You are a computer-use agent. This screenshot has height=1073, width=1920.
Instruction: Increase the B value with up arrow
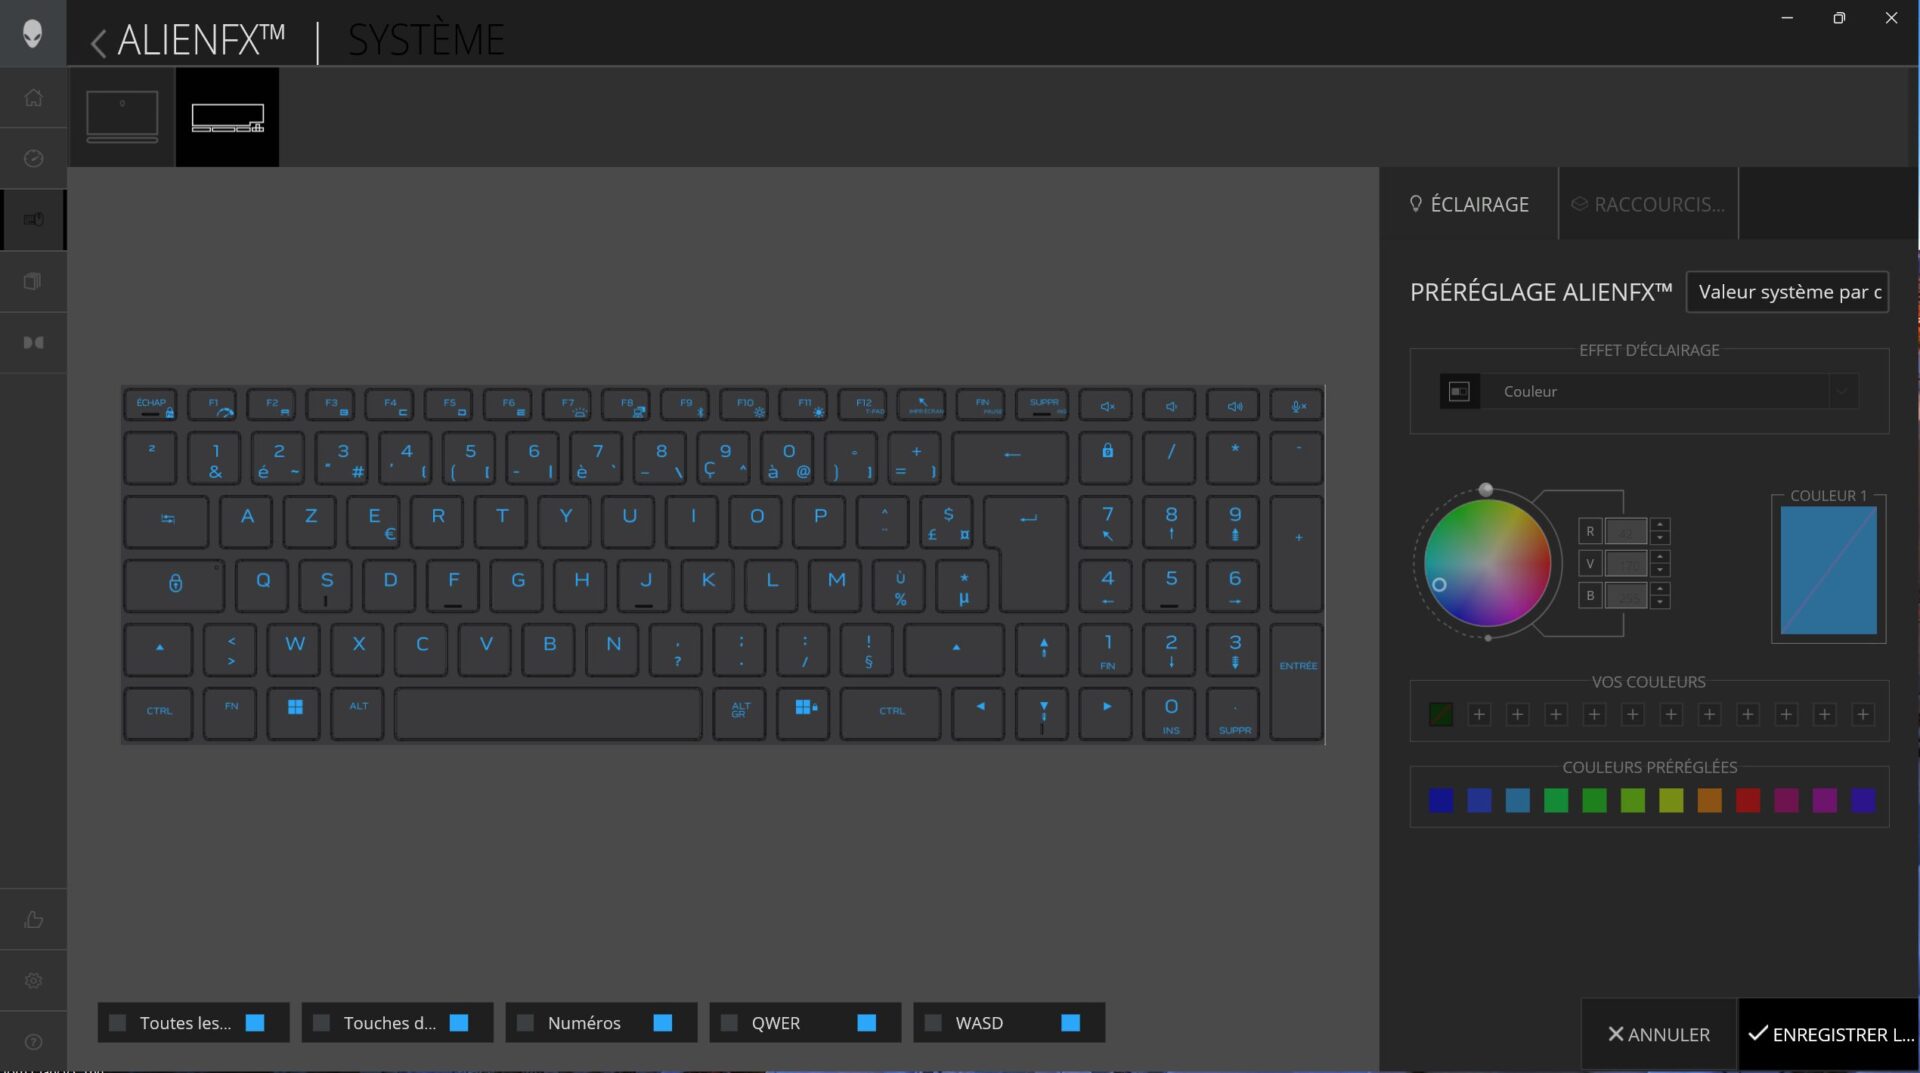tap(1660, 589)
